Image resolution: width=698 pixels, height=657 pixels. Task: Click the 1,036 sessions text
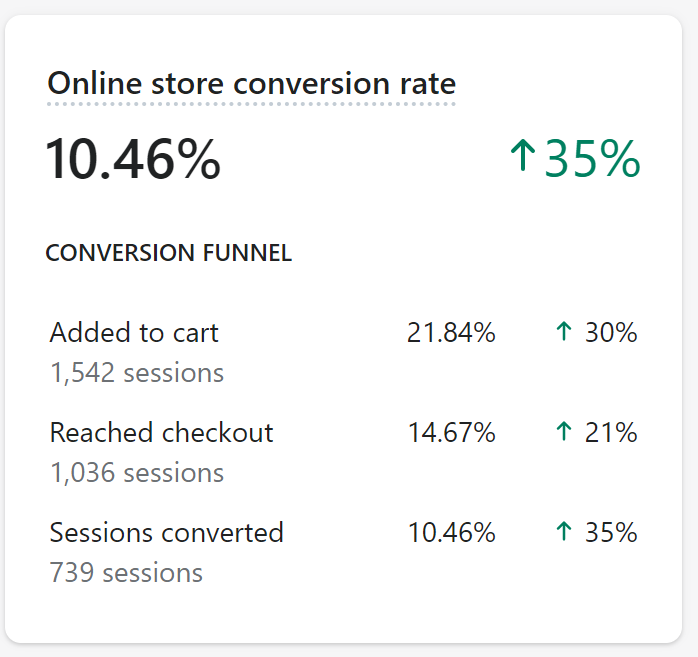137,472
